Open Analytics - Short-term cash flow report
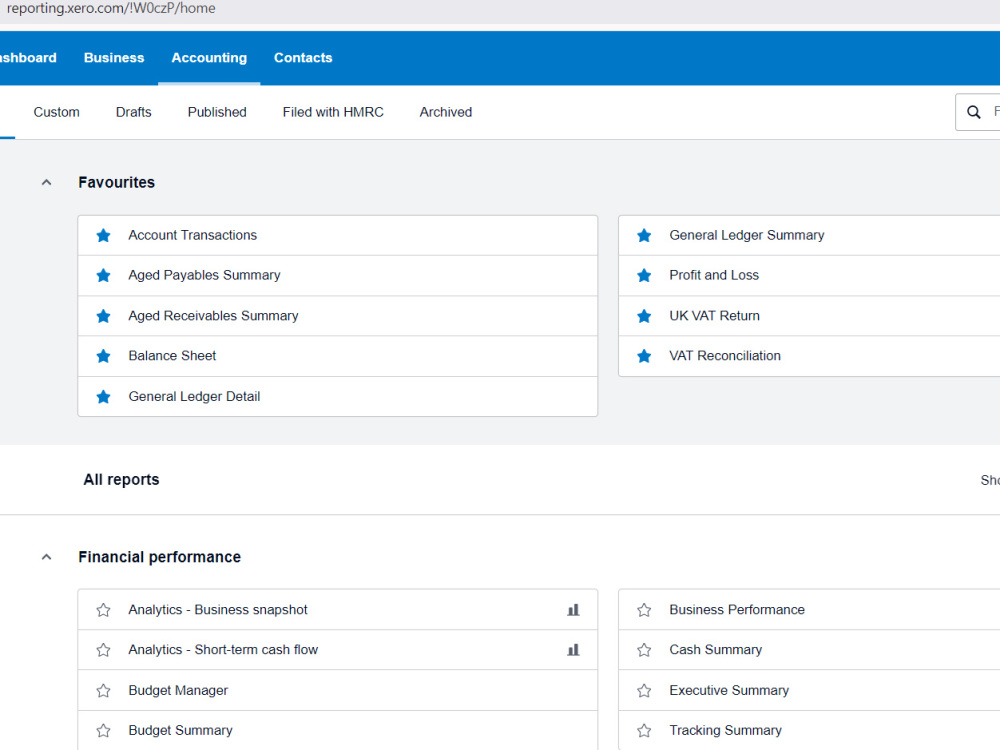1000x750 pixels. 223,650
